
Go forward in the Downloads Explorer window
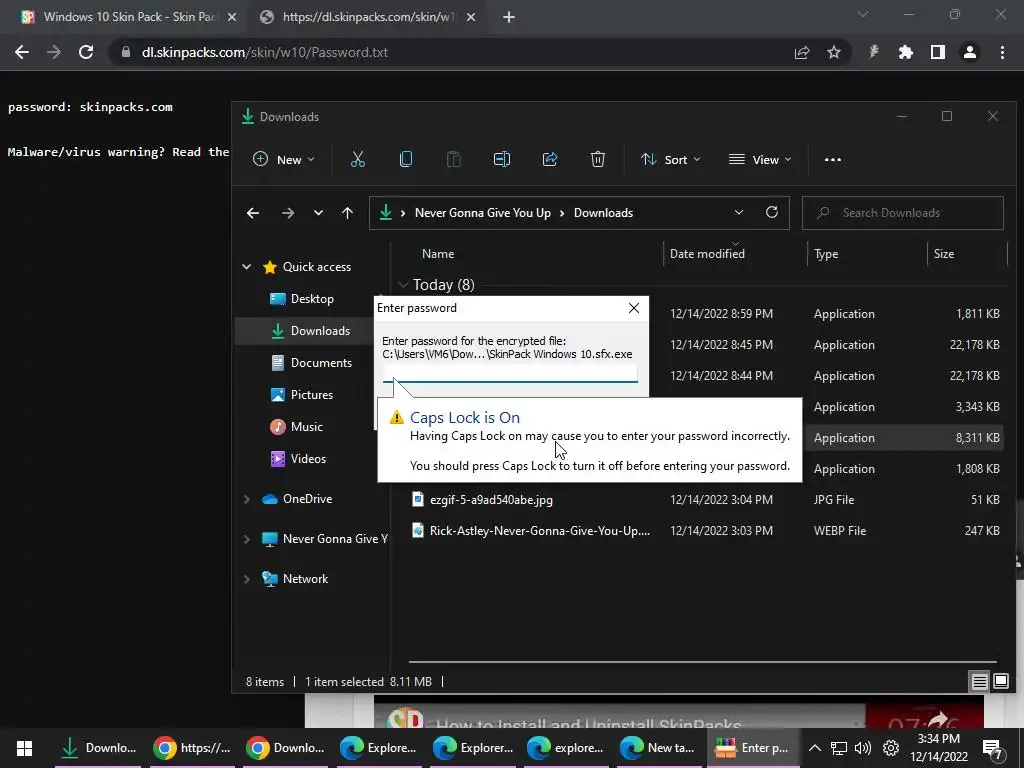click(x=287, y=213)
